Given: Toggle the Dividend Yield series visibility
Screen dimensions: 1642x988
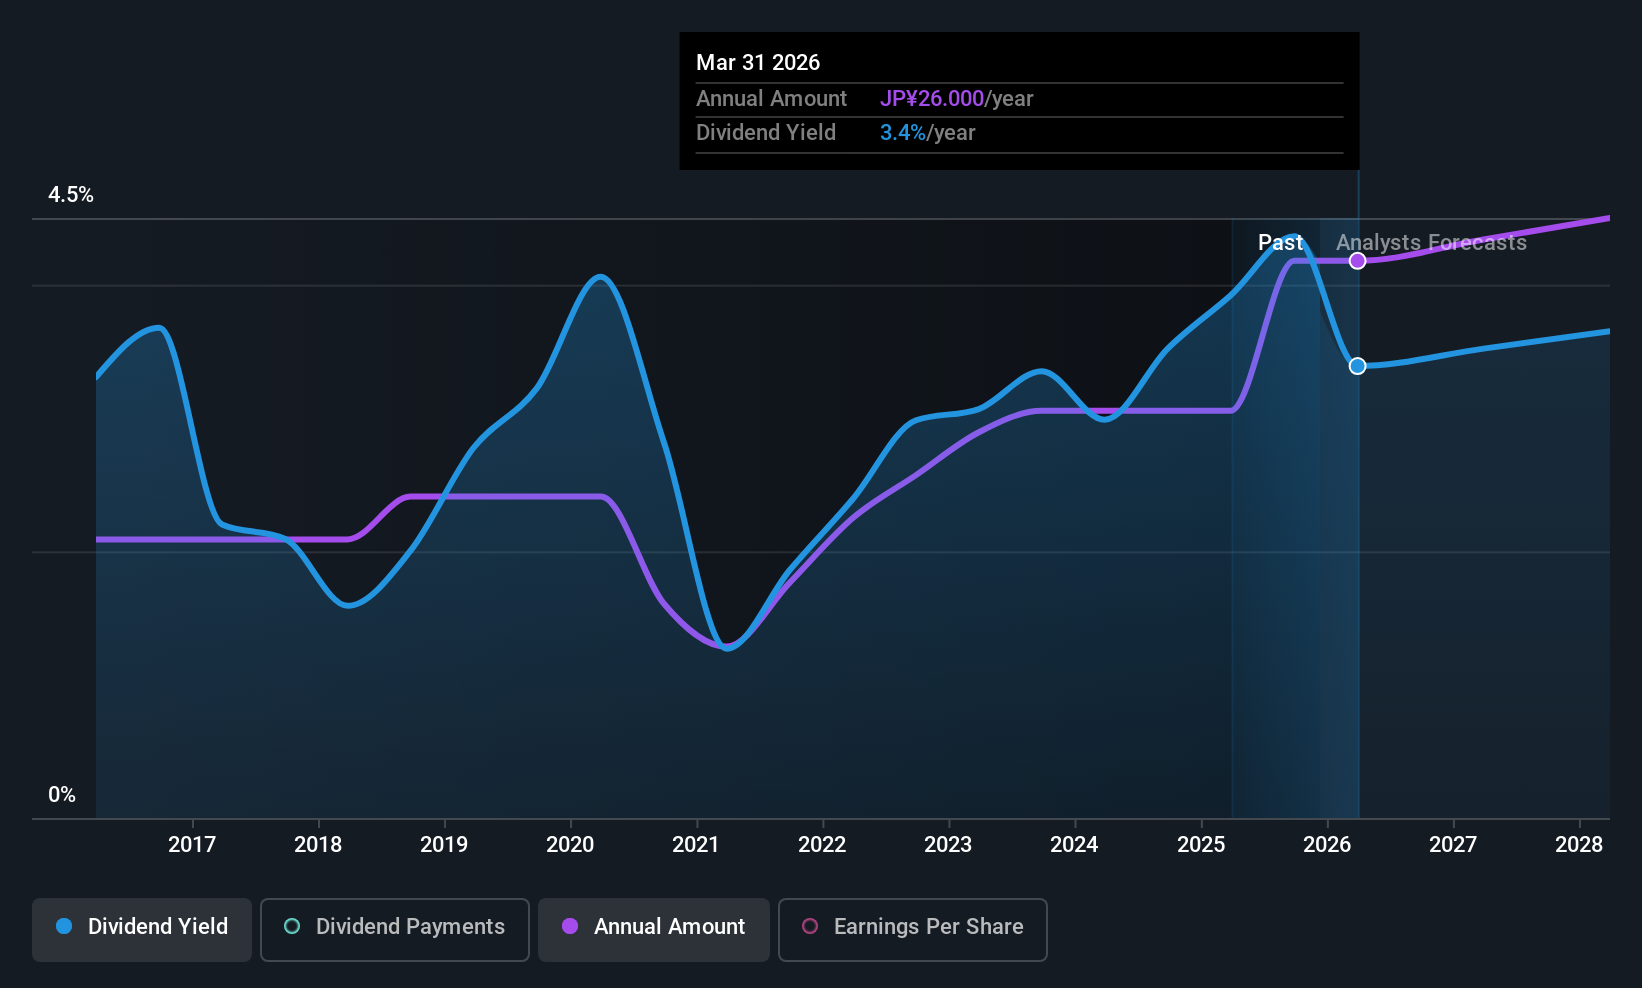Looking at the screenshot, I should point(141,928).
